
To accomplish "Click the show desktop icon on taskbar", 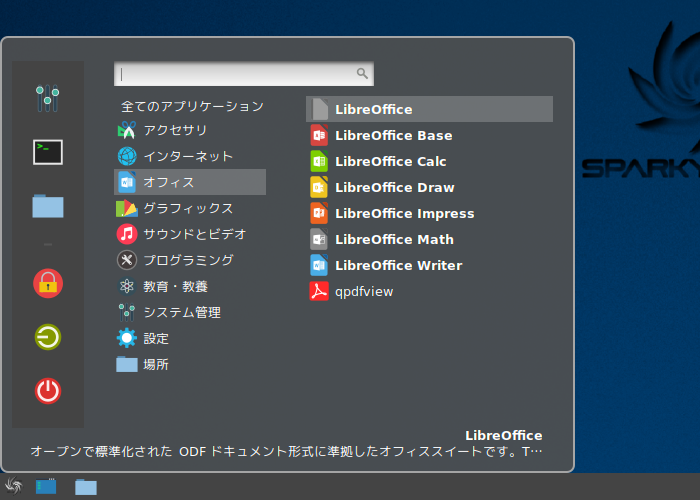I will coord(46,486).
